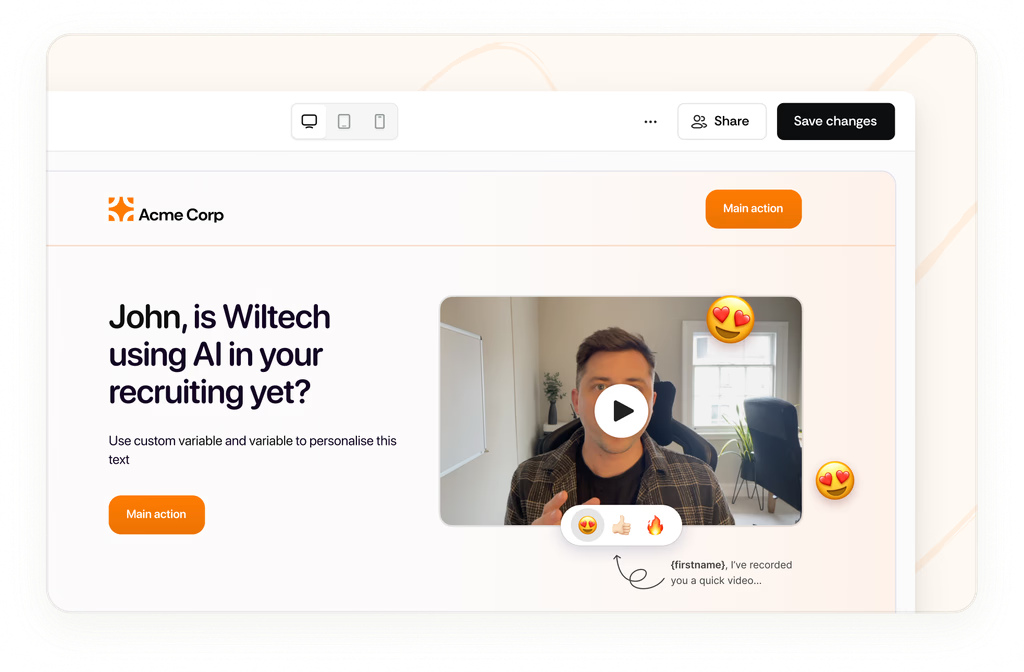The image size is (1024, 672).
Task: Click Main action below the description text
Action: pos(156,514)
